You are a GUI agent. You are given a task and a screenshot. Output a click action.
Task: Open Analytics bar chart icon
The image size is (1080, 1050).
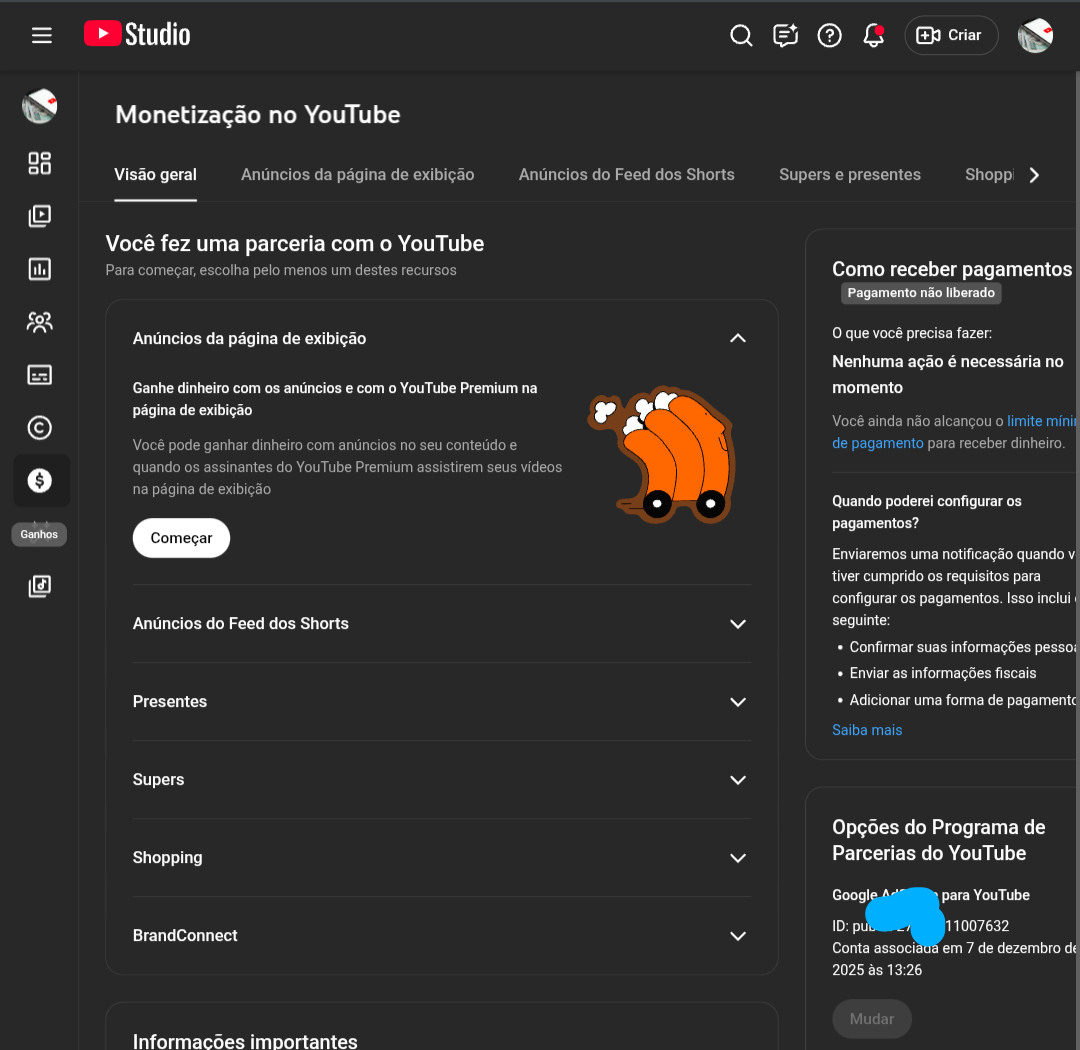[x=39, y=269]
